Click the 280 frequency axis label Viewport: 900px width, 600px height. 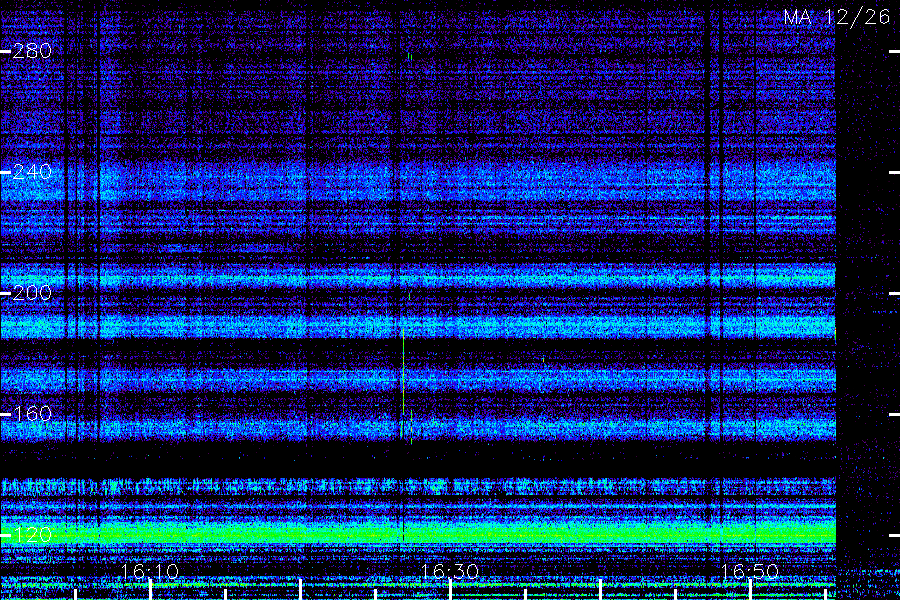32,51
